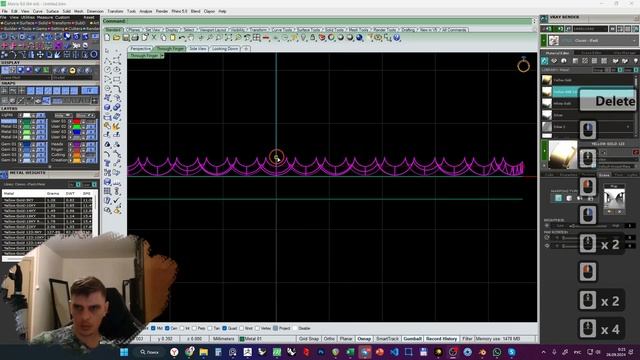Click the Cut scissors icon in toolbar
This screenshot has width=640, height=360.
point(154,38)
